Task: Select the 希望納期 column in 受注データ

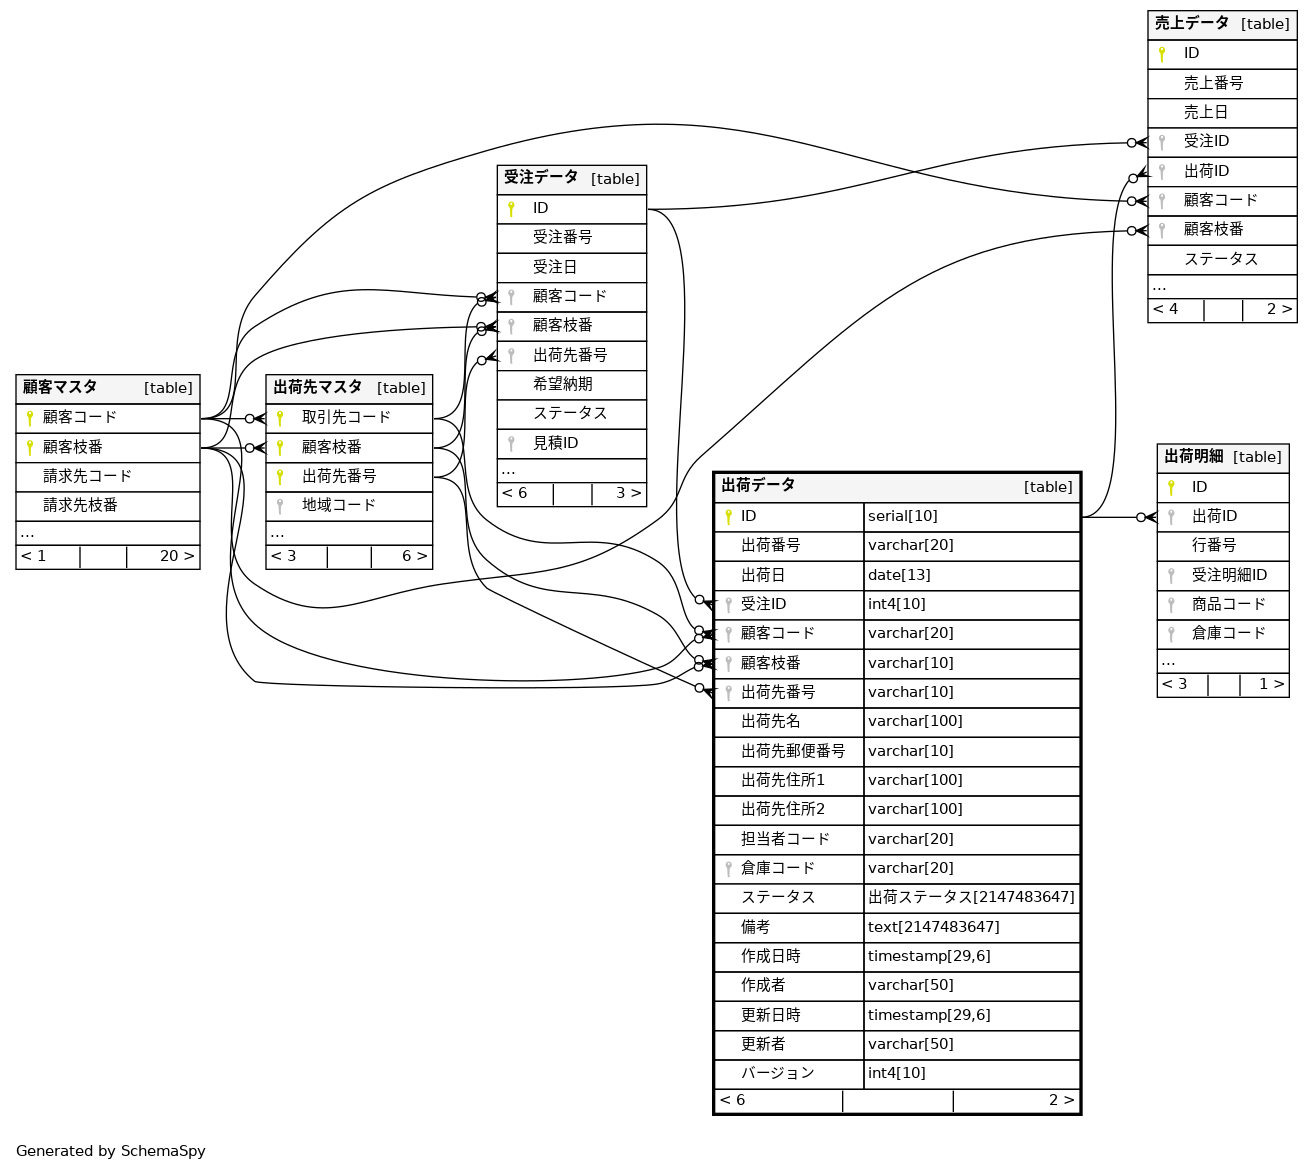Action: coord(562,385)
